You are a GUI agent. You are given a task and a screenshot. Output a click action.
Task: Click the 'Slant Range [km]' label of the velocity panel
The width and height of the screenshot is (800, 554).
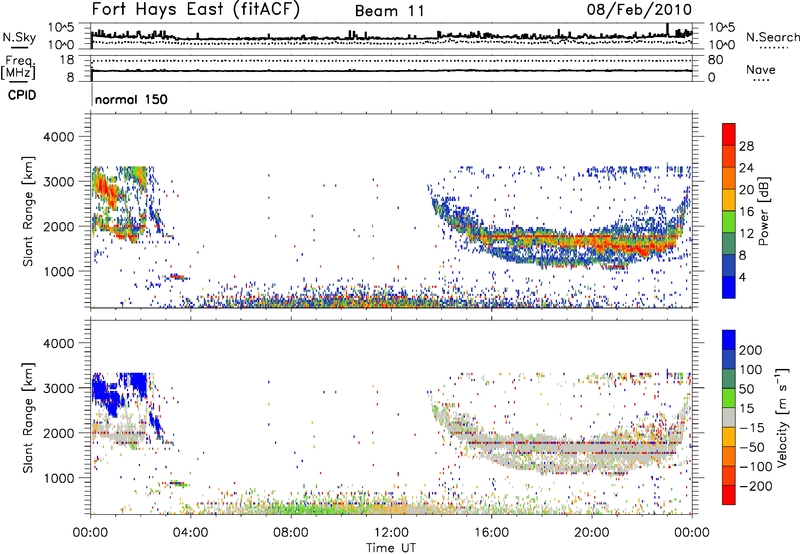(x=28, y=417)
